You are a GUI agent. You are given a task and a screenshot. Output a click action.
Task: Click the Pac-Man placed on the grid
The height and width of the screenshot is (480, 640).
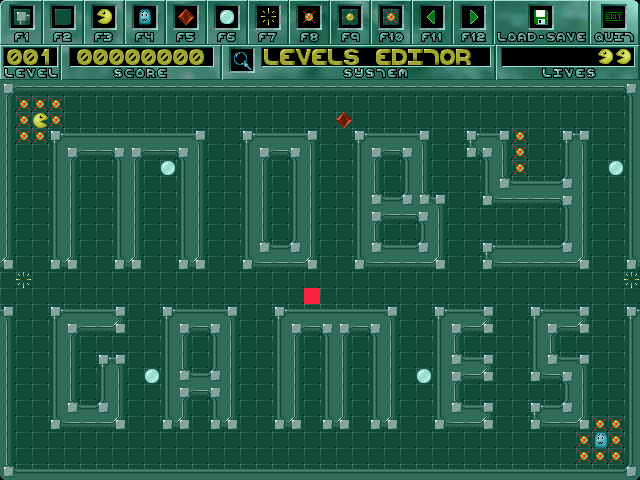pyautogui.click(x=40, y=120)
